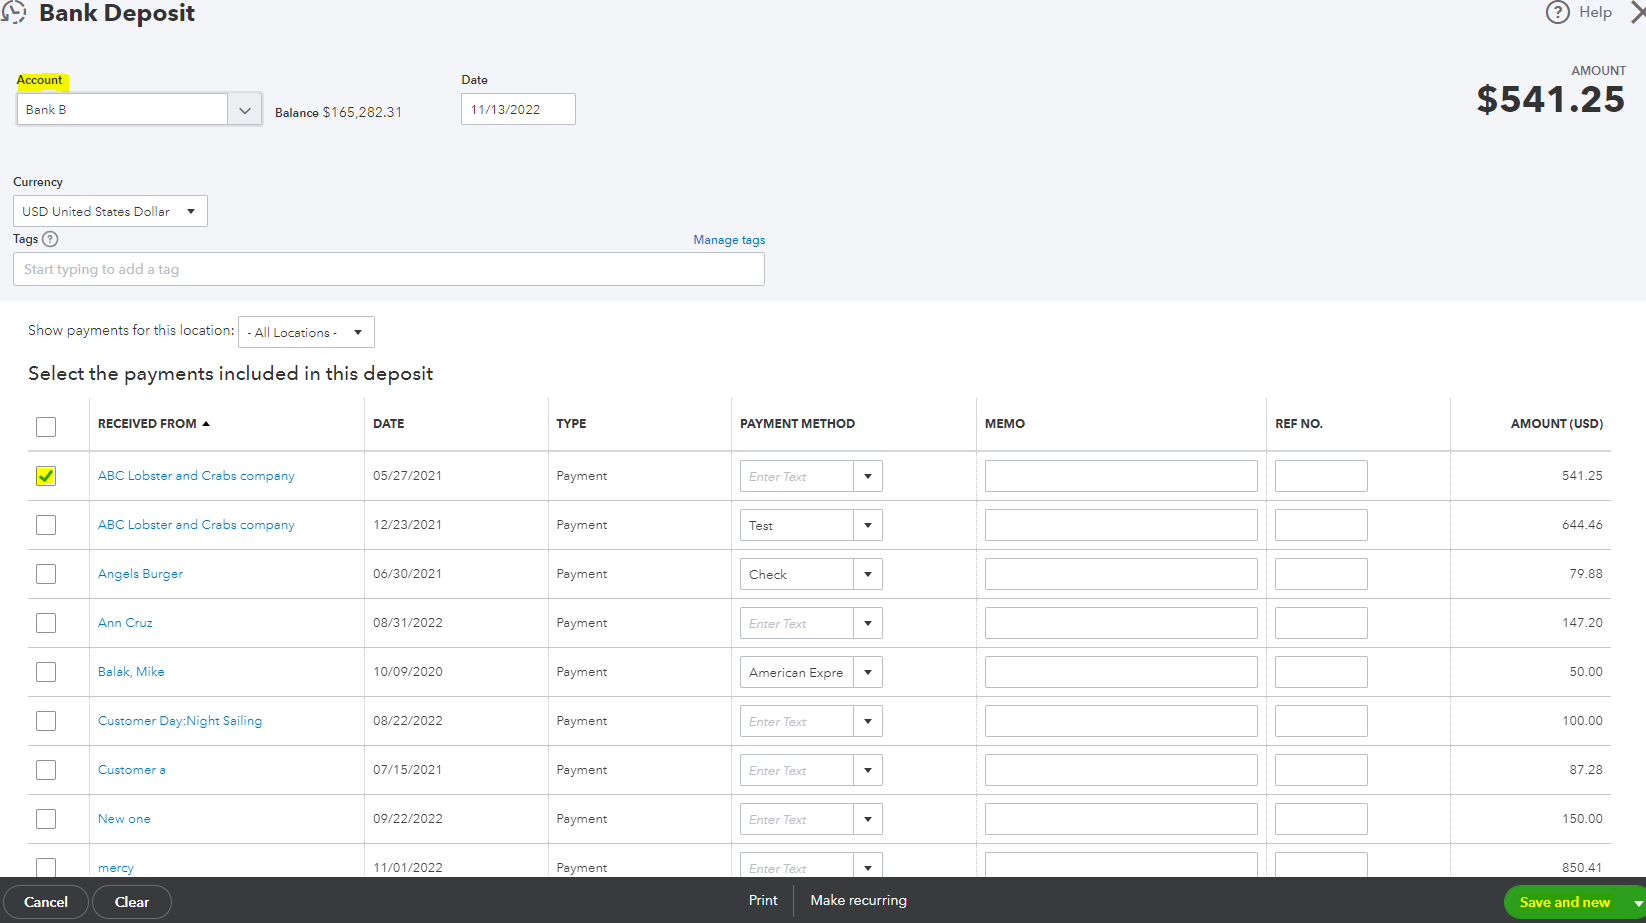The width and height of the screenshot is (1646, 923).
Task: Click the Ref No. field for New one
Action: (x=1321, y=819)
